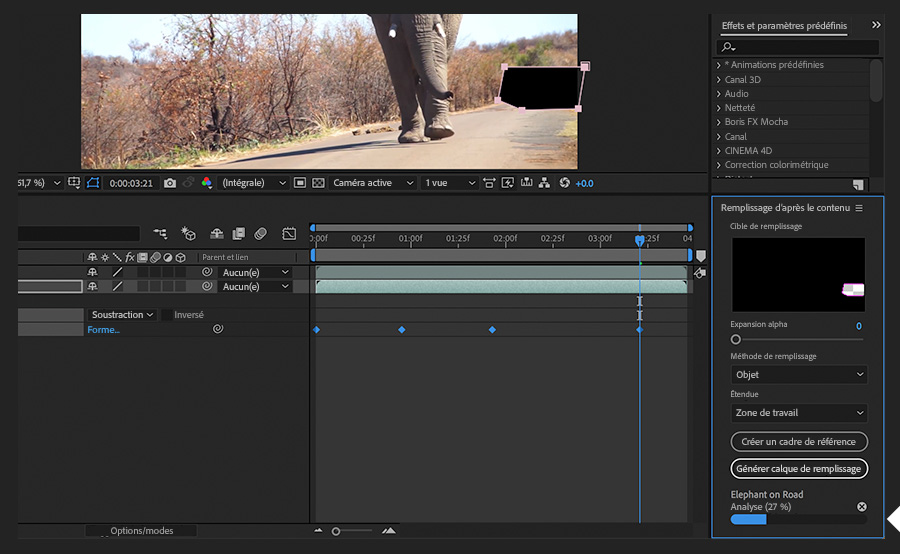Click the Forme... mask path link
900x554 pixels.
click(103, 330)
